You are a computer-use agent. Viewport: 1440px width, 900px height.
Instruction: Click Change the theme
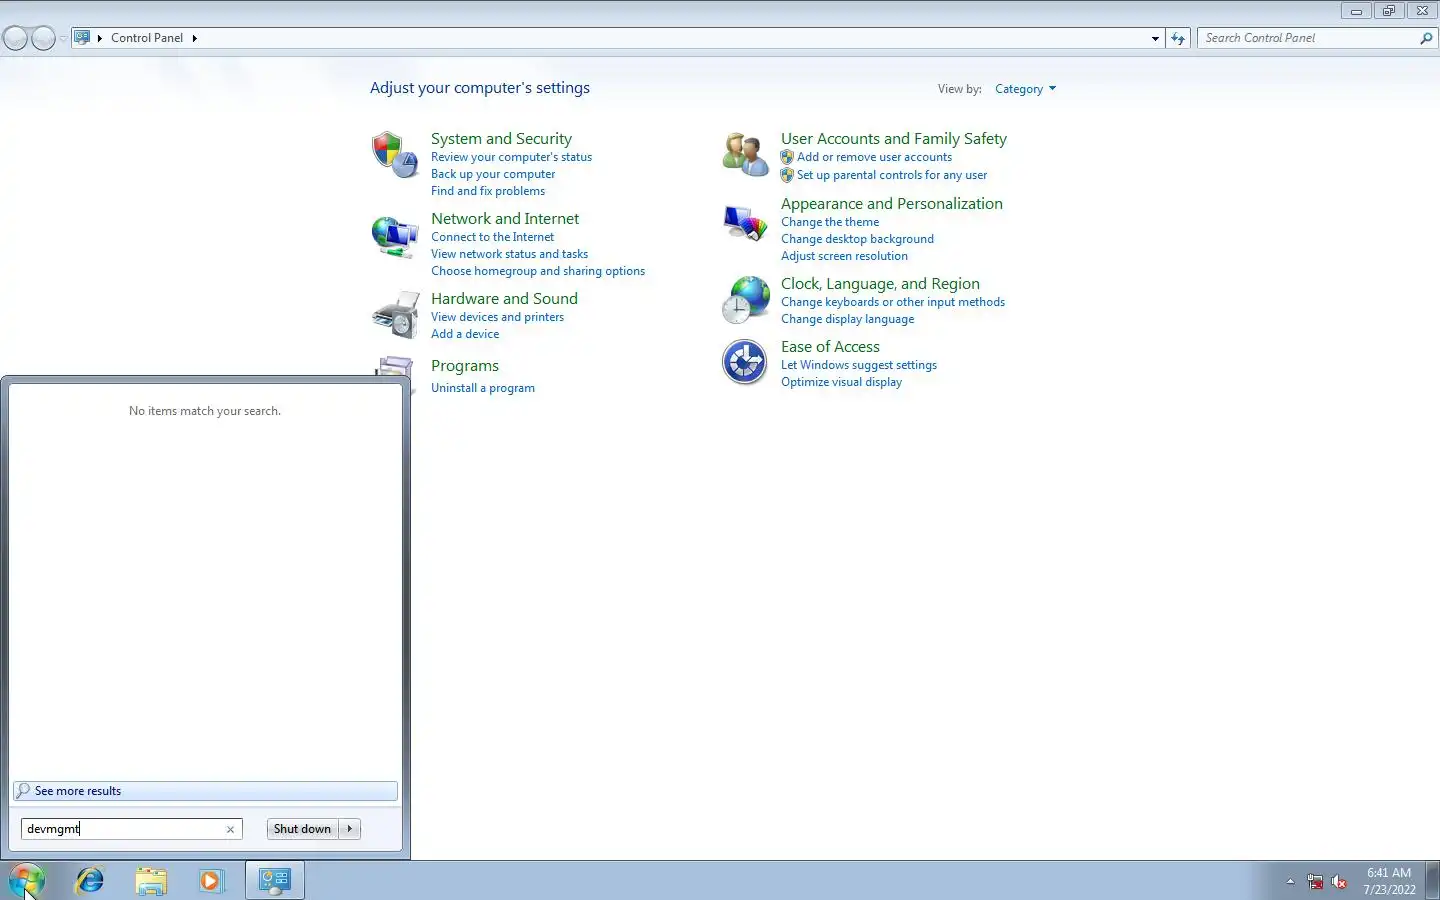pos(830,222)
